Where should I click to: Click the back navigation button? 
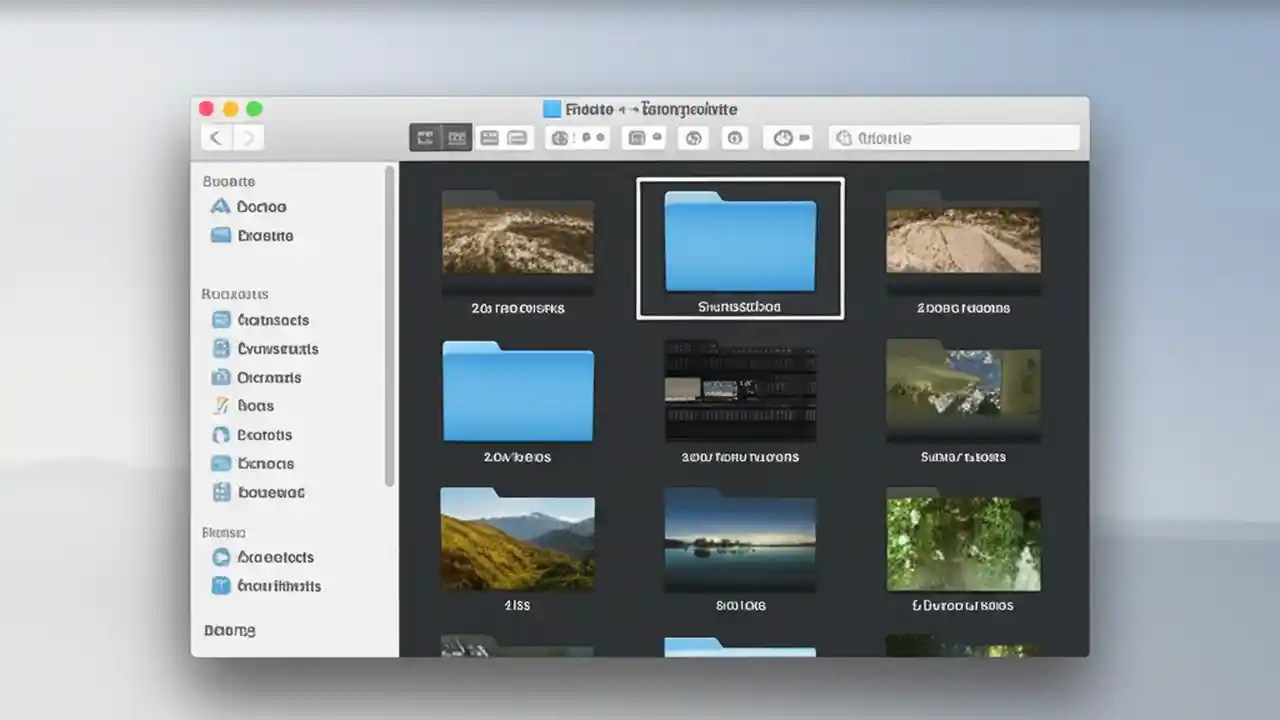tap(216, 137)
